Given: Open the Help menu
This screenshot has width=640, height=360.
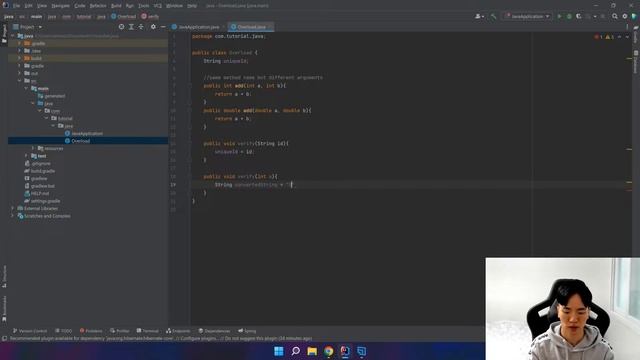Looking at the screenshot, I should point(192,6).
